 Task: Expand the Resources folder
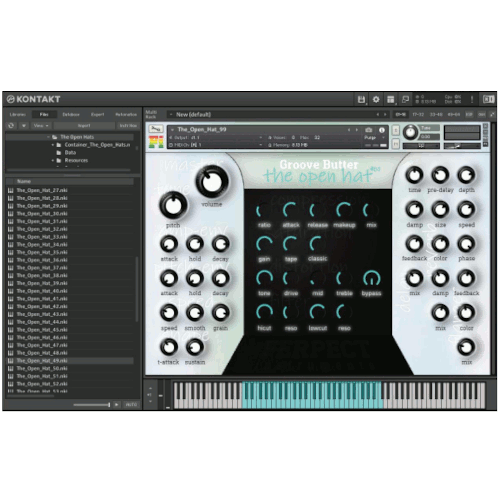pos(53,160)
